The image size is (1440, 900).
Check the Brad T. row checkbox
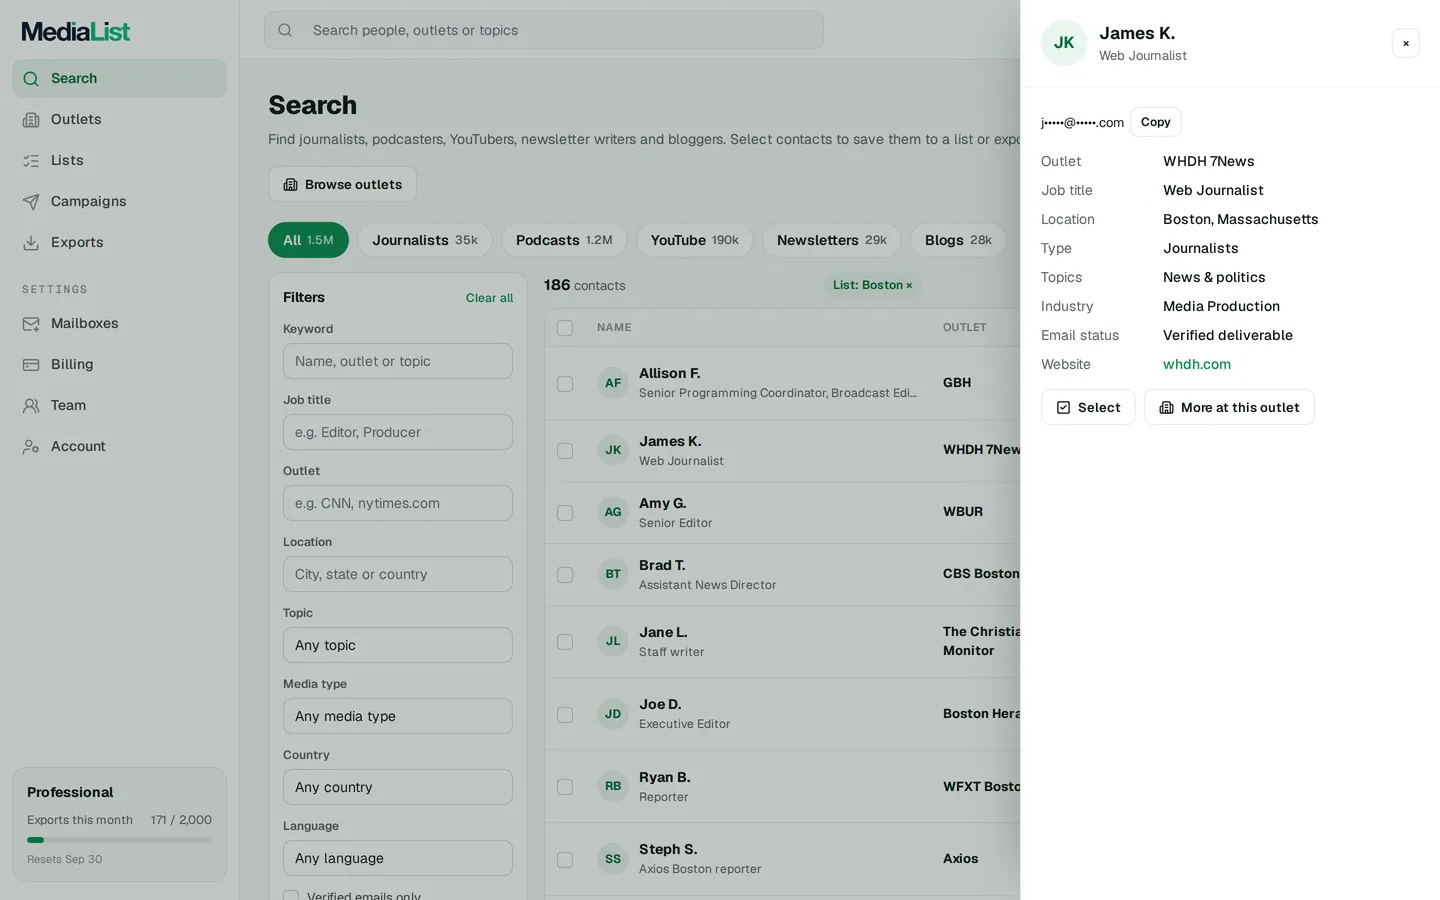pyautogui.click(x=565, y=575)
